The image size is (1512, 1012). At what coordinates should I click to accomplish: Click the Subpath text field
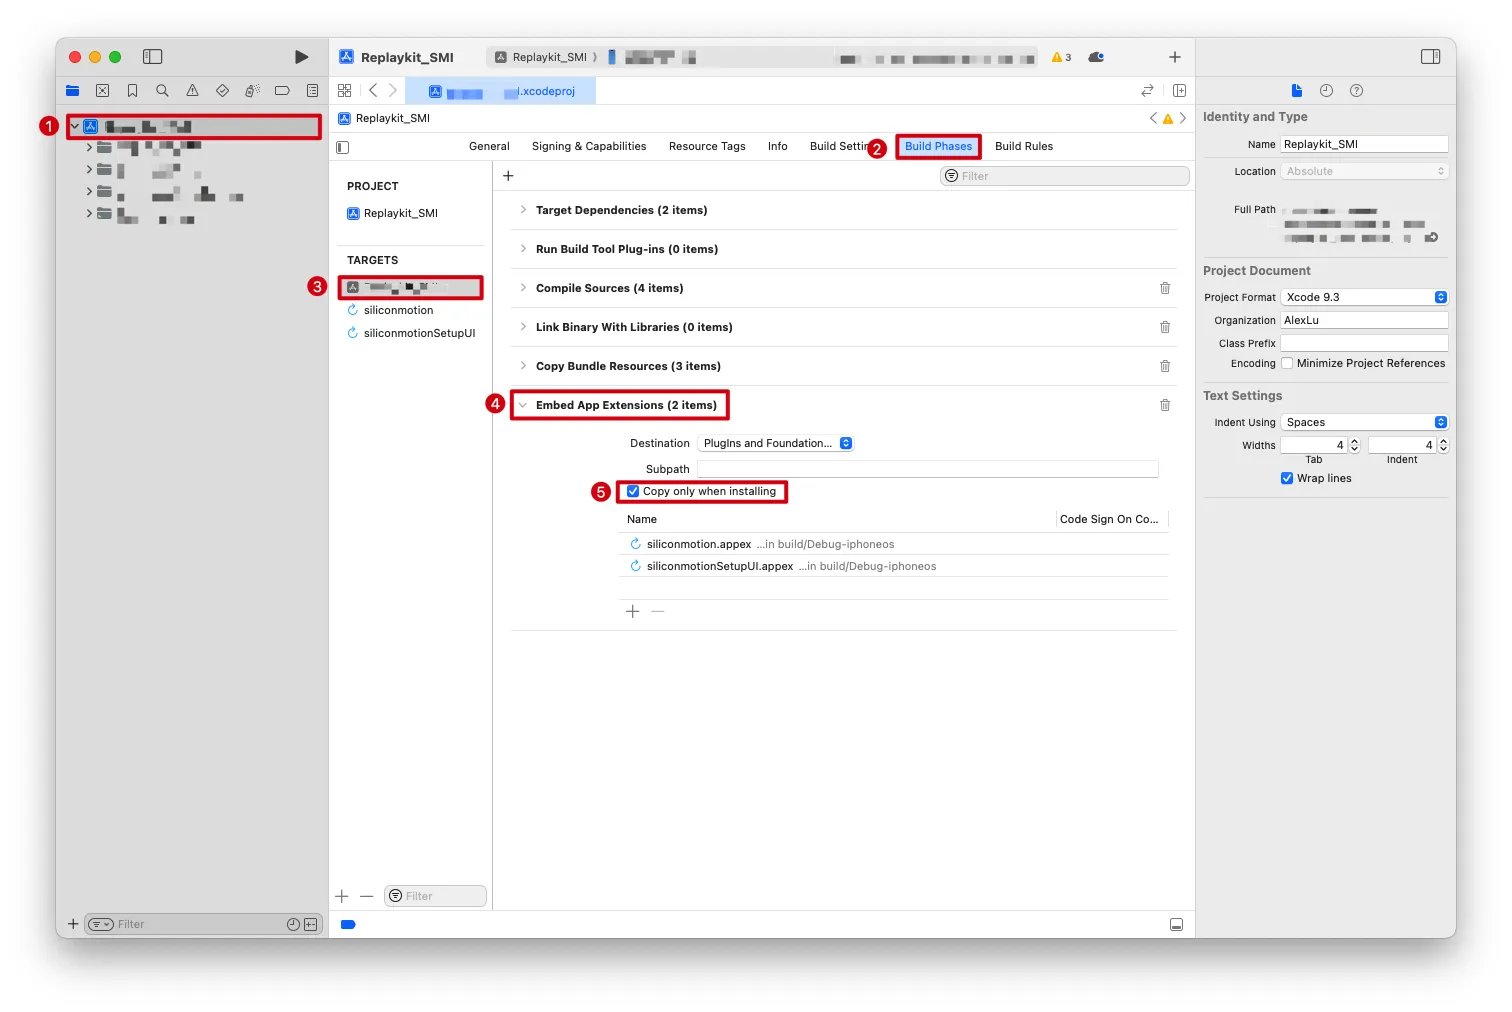(926, 469)
